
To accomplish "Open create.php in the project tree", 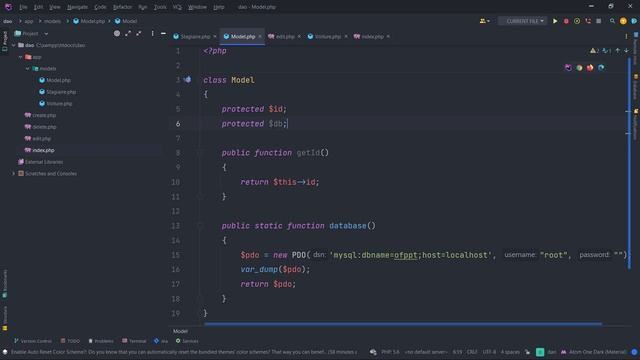I will click(x=40, y=115).
